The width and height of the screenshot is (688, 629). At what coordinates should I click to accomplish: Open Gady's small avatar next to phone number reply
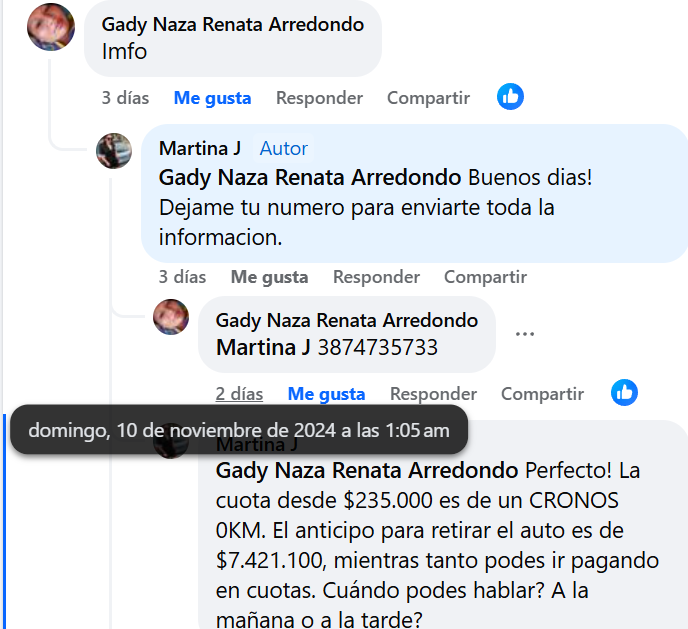[171, 317]
